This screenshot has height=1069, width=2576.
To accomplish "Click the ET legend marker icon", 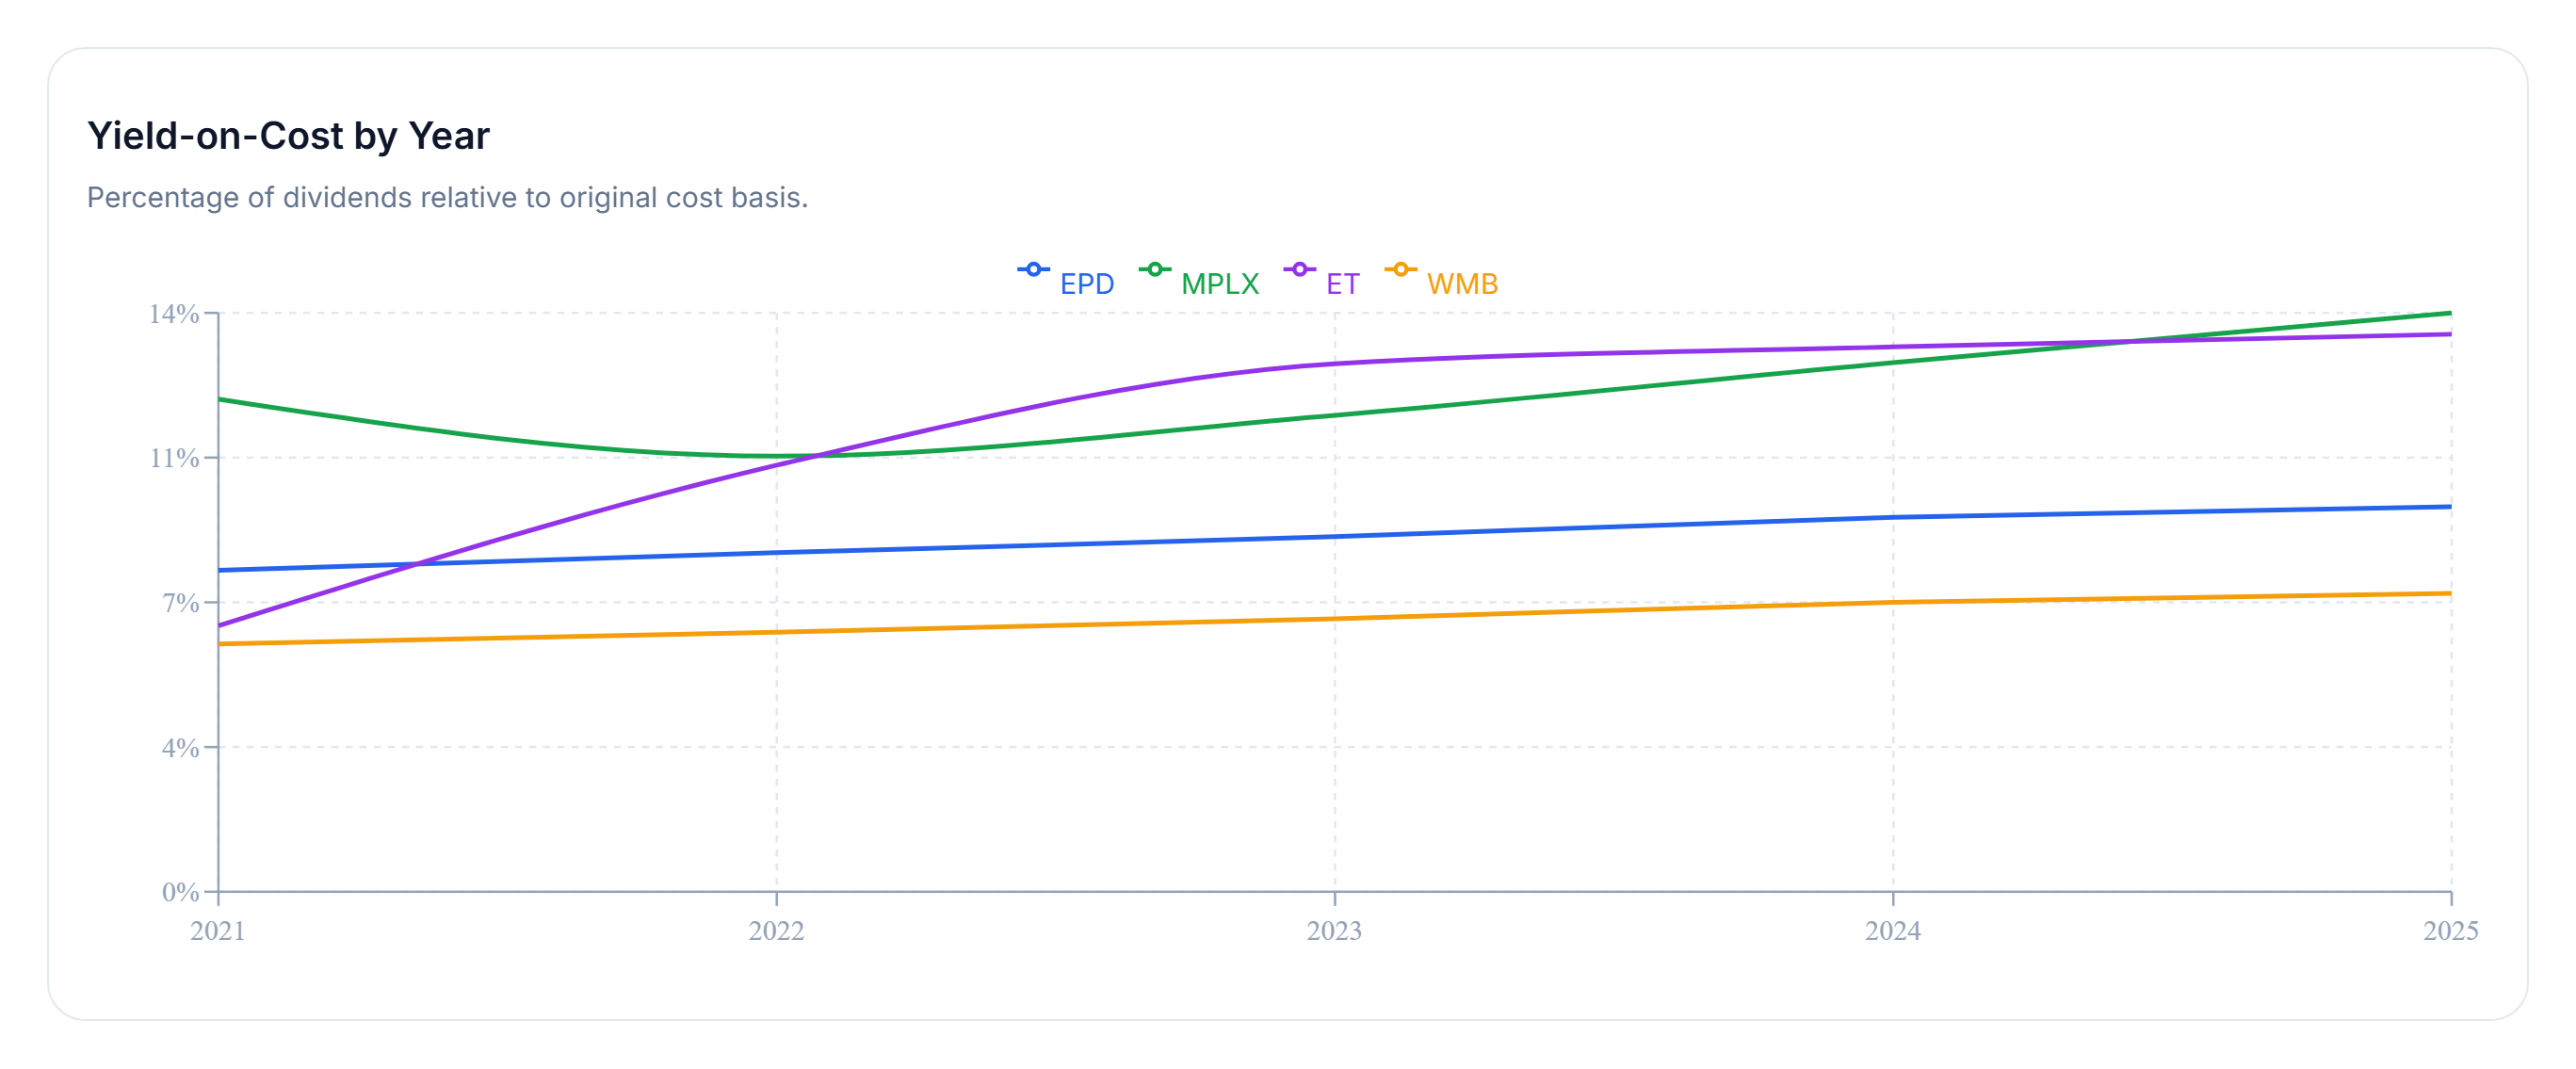I will 1299,269.
